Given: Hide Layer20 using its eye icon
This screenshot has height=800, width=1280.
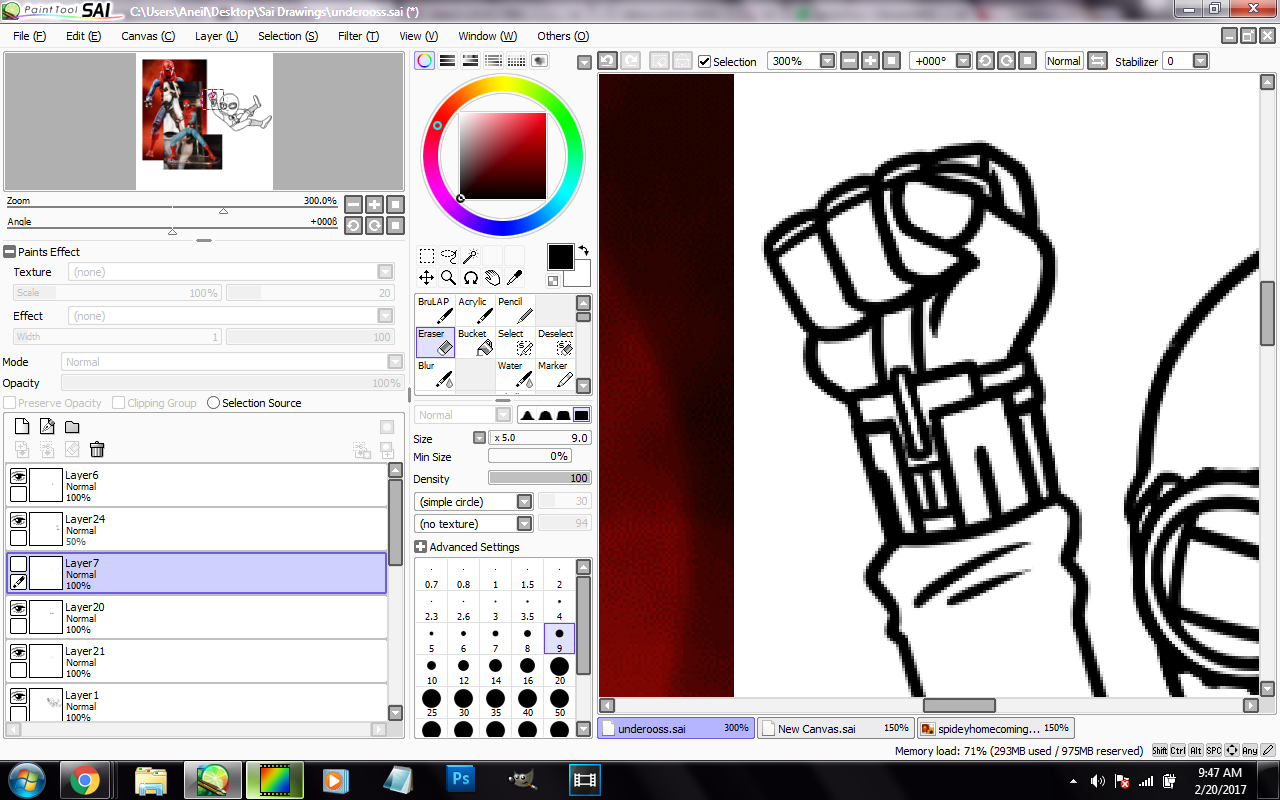Looking at the screenshot, I should tap(18, 609).
